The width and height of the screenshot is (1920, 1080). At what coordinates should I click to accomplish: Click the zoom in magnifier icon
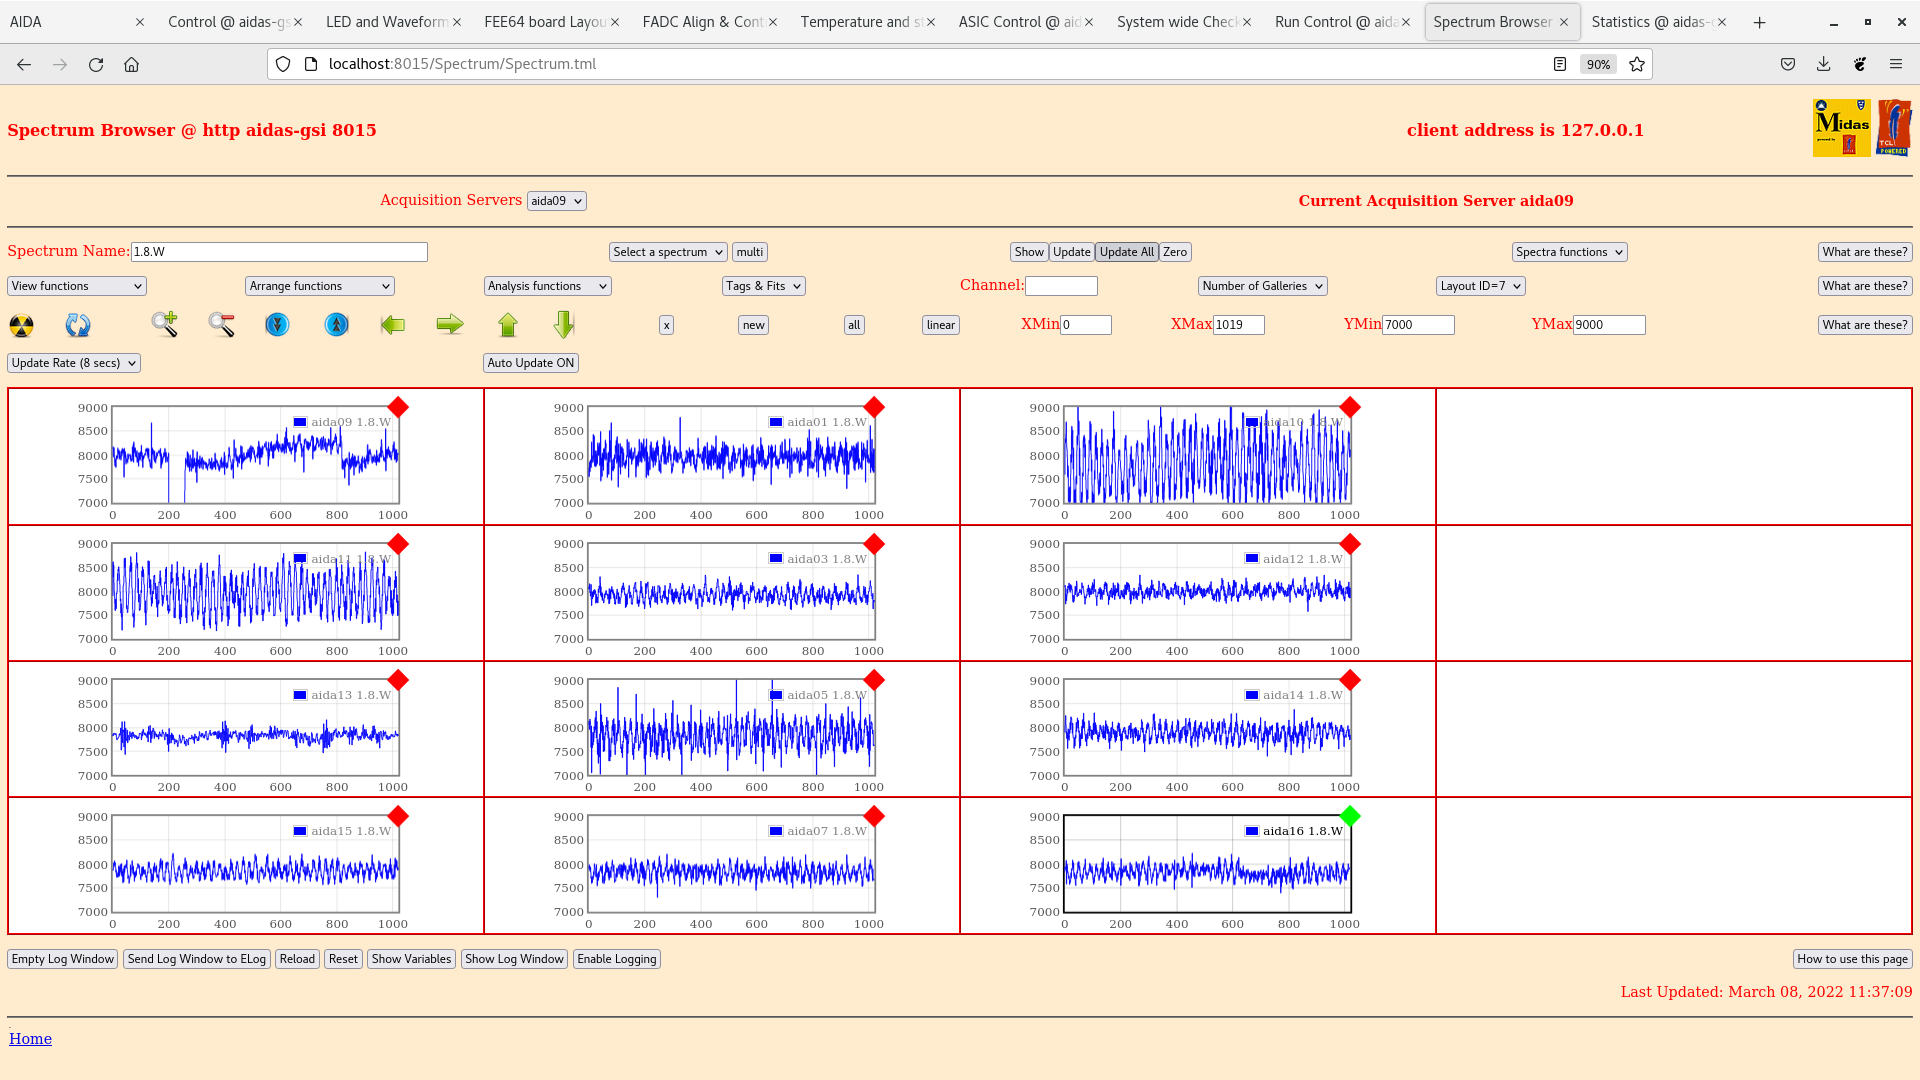(x=165, y=324)
